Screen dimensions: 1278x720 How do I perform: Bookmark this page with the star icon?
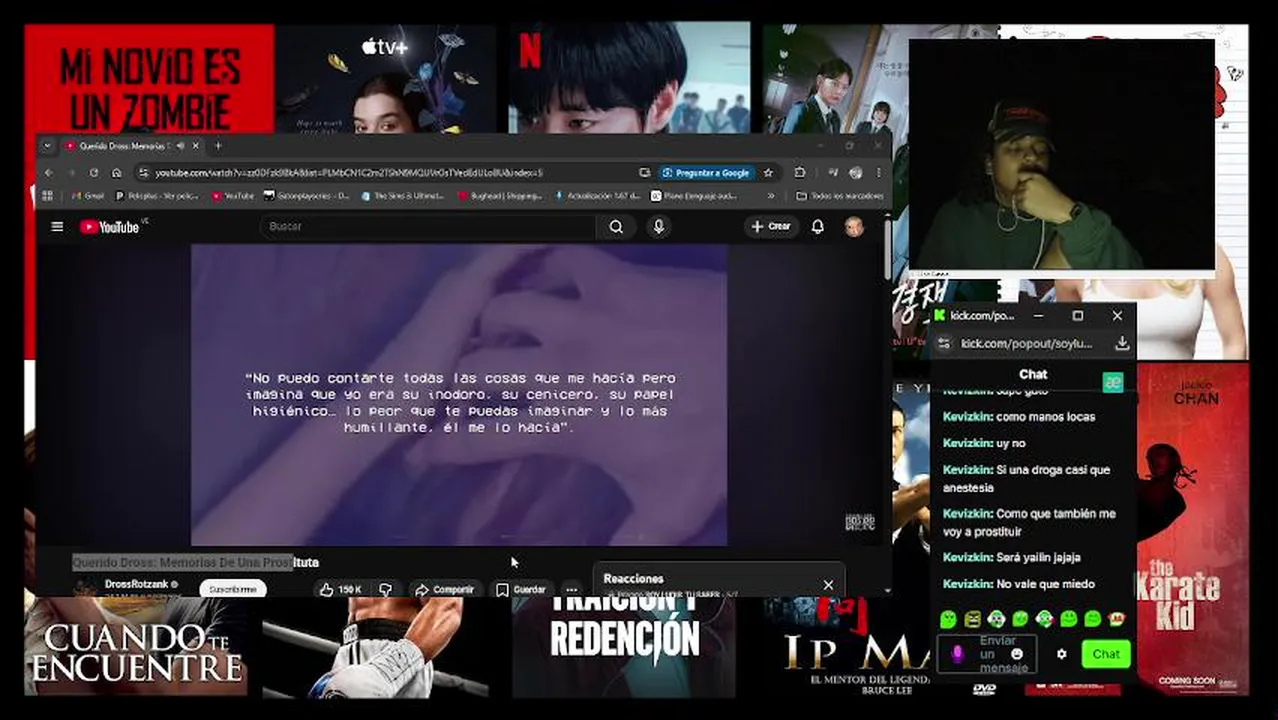point(768,173)
